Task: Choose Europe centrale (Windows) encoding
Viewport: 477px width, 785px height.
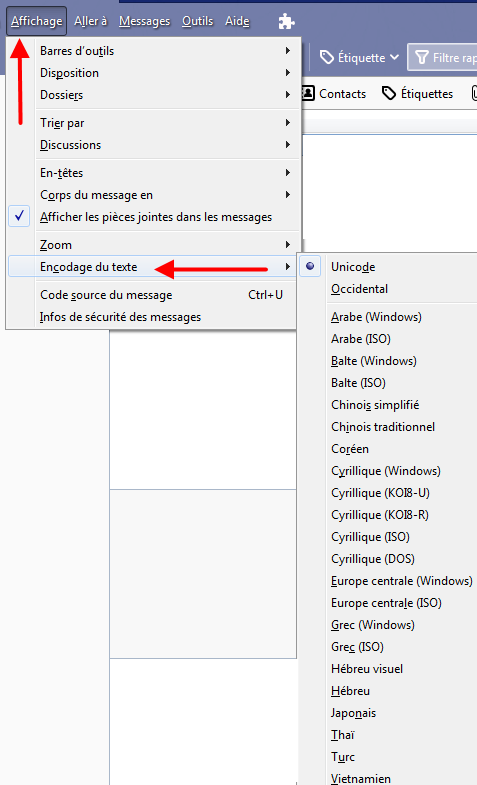Action: [401, 581]
